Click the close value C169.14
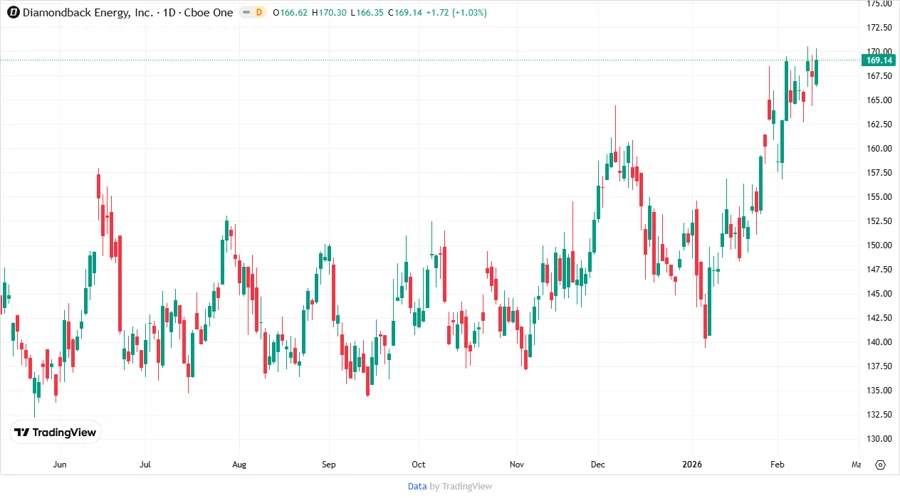 405,12
